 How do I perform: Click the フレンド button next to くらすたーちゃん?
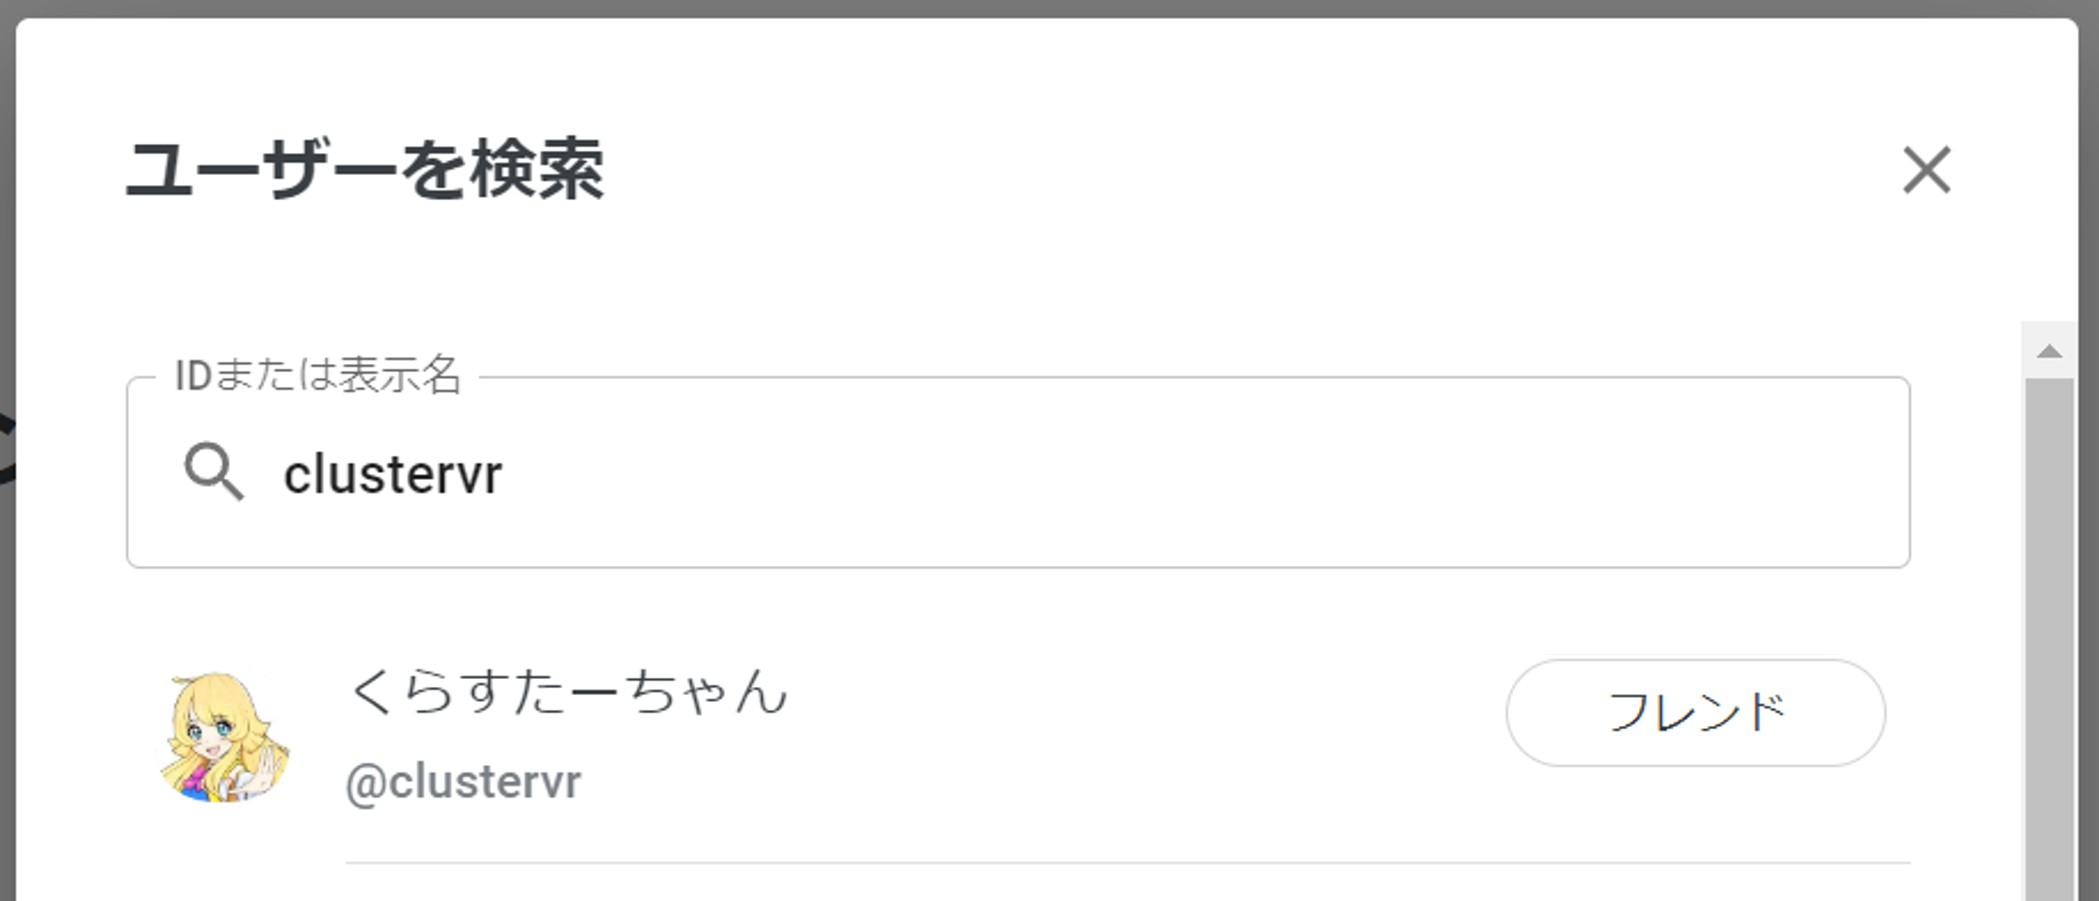(x=1697, y=712)
